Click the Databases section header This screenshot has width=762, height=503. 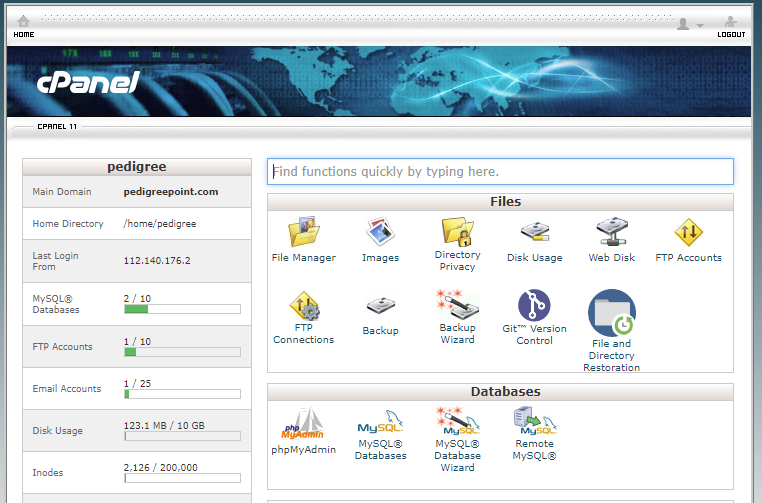click(x=500, y=392)
